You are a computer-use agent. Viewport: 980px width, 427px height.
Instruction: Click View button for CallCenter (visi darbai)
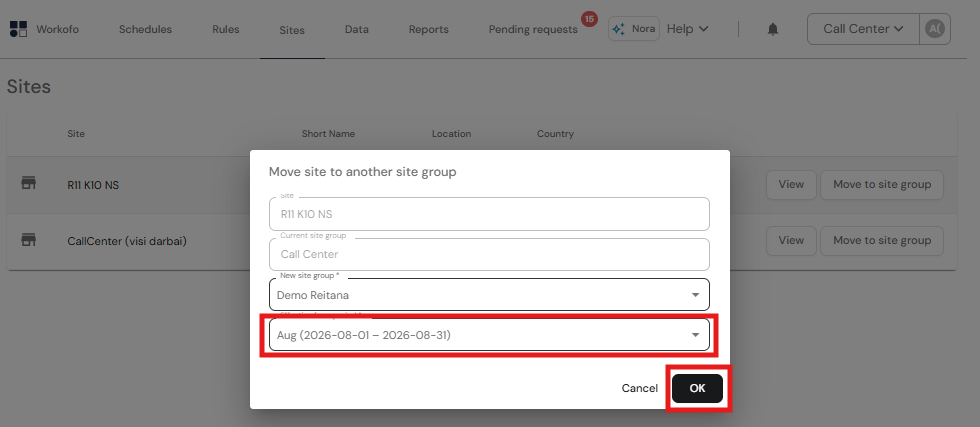click(791, 241)
